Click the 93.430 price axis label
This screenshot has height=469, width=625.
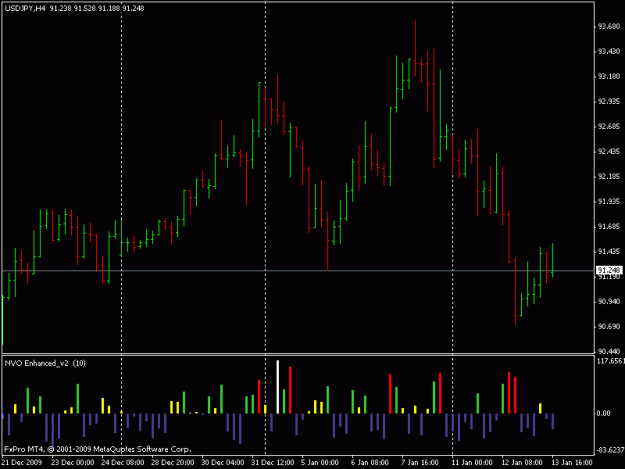click(x=609, y=51)
